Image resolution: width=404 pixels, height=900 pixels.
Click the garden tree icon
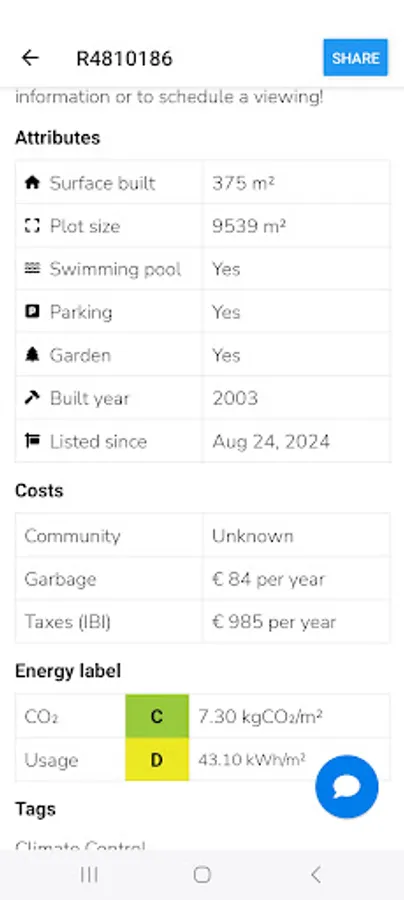click(x=32, y=355)
